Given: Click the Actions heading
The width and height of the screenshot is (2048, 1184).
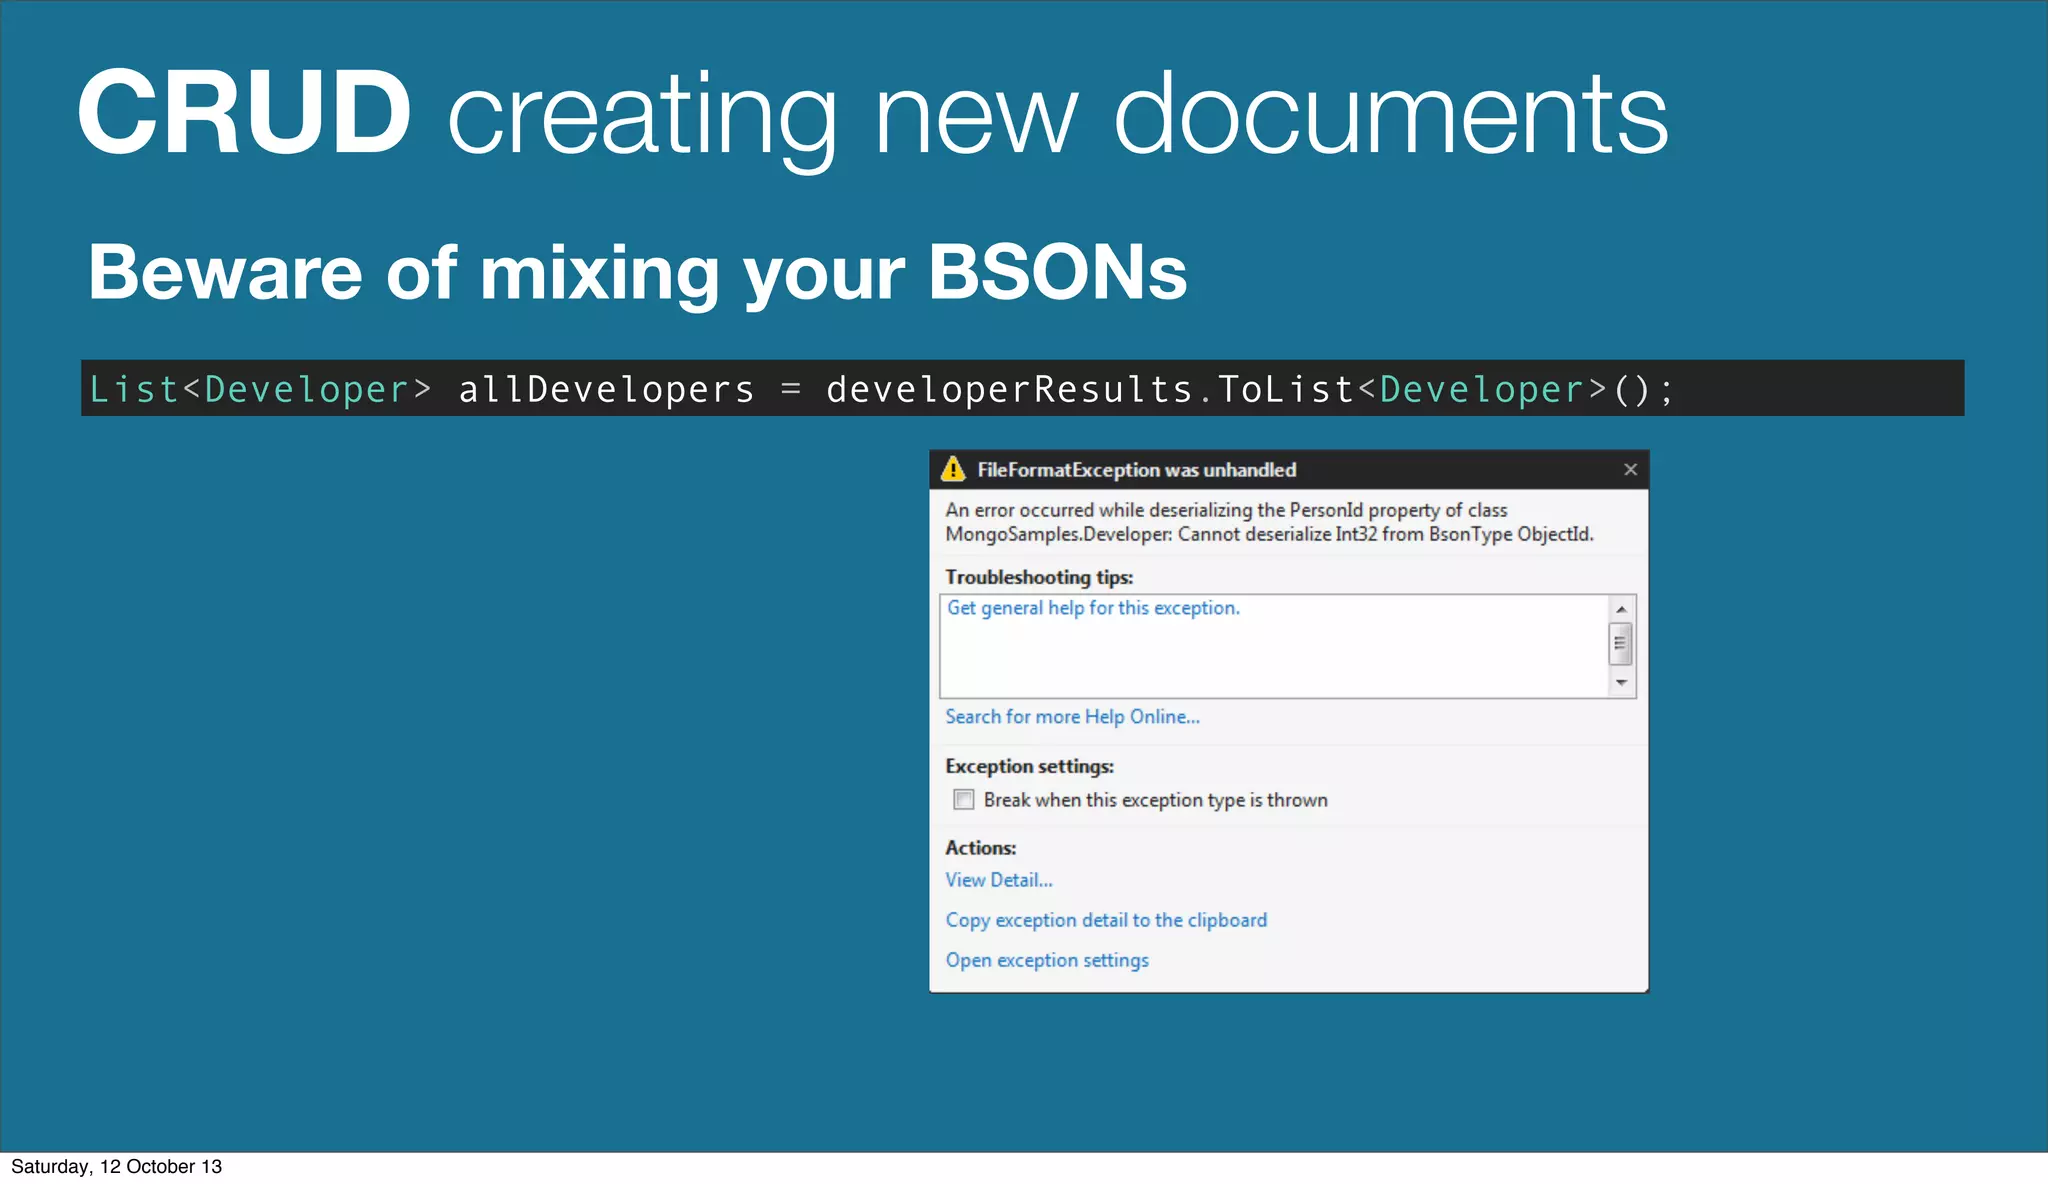Looking at the screenshot, I should click(980, 848).
